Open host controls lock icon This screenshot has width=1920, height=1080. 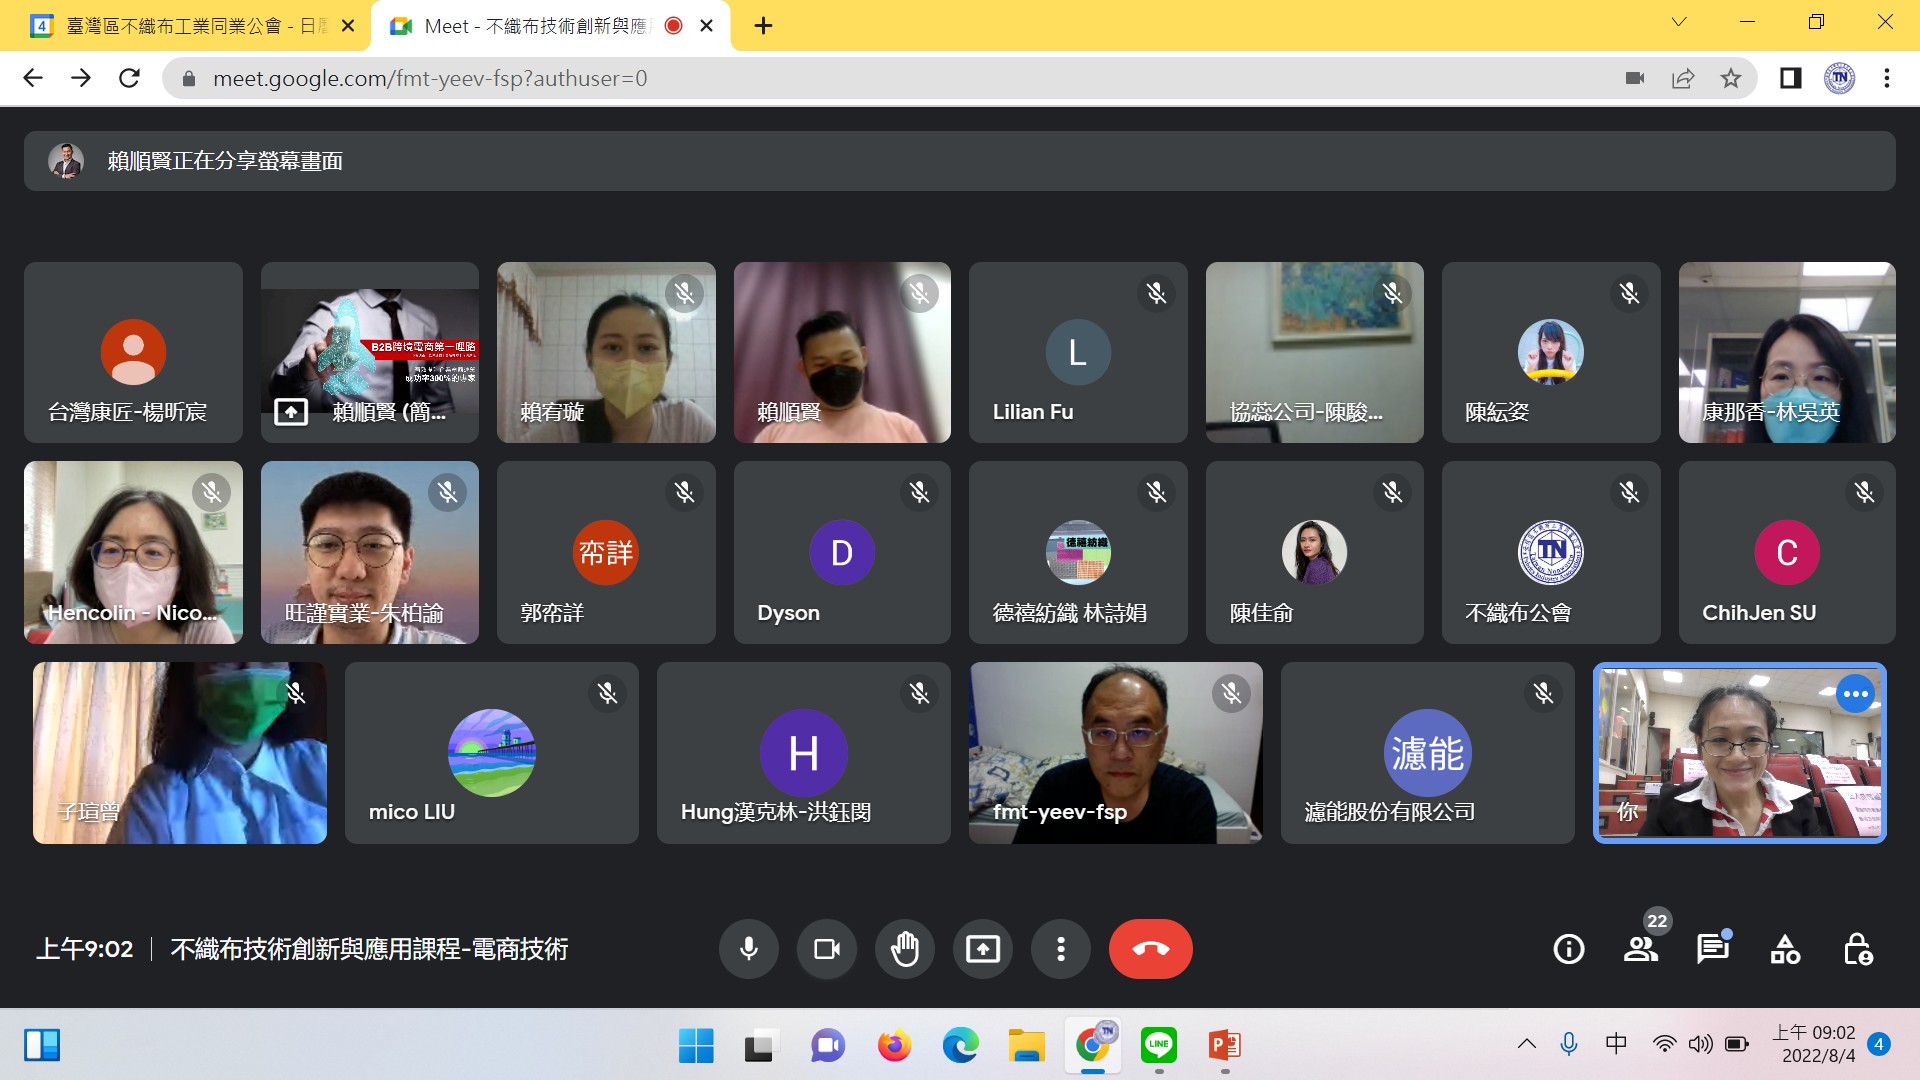click(1857, 948)
